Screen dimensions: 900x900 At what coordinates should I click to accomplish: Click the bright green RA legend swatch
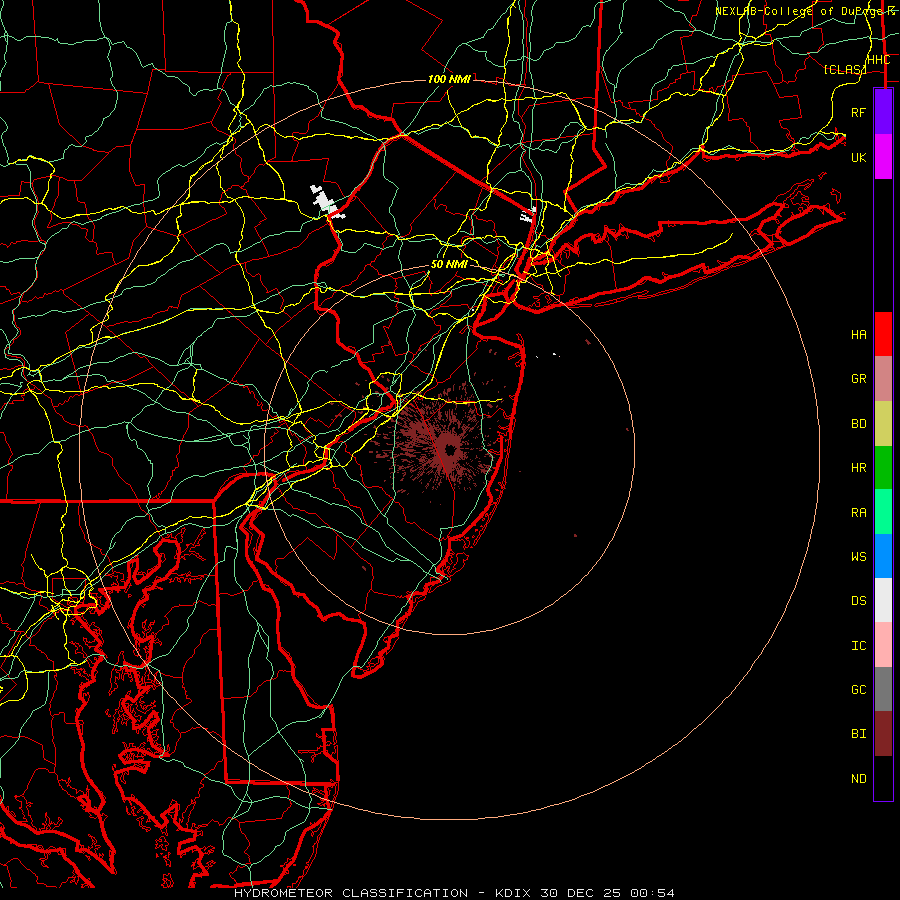pyautogui.click(x=883, y=512)
